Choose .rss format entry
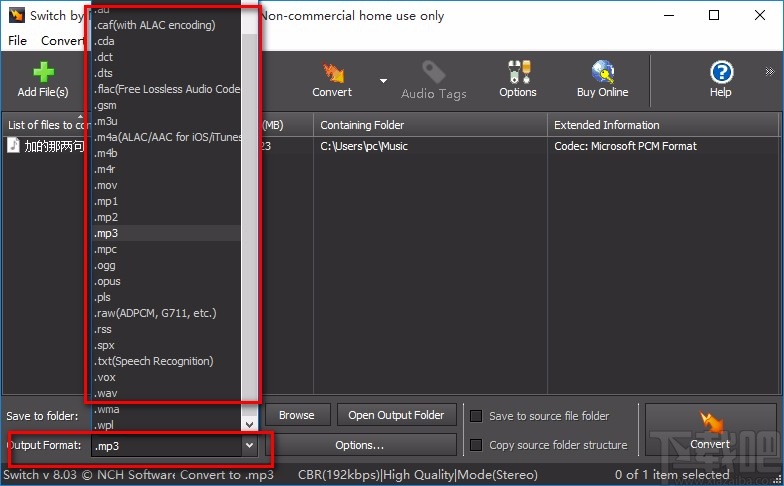Image resolution: width=784 pixels, height=486 pixels. [166, 329]
